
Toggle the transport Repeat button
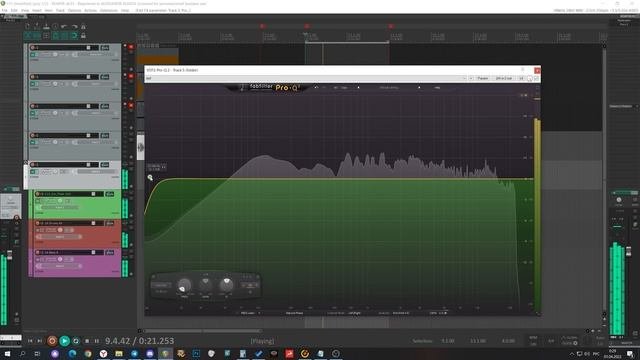coord(76,341)
